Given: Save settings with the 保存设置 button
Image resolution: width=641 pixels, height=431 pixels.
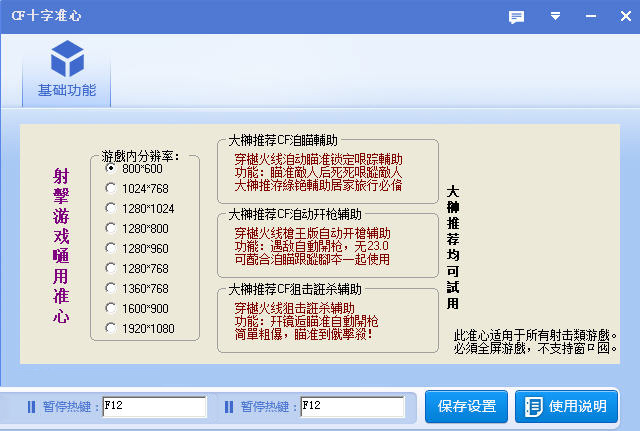Looking at the screenshot, I should pyautogui.click(x=466, y=406).
